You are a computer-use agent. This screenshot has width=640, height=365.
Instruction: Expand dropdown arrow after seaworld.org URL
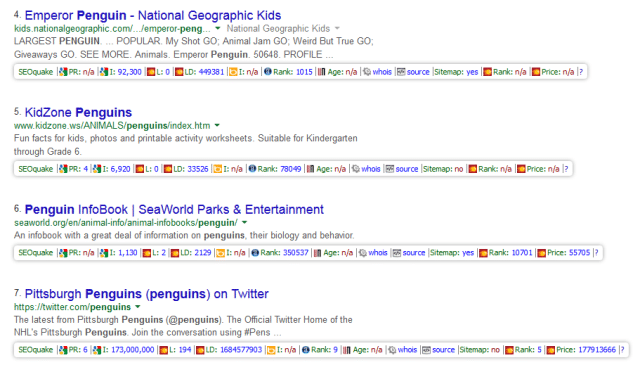pyautogui.click(x=244, y=223)
